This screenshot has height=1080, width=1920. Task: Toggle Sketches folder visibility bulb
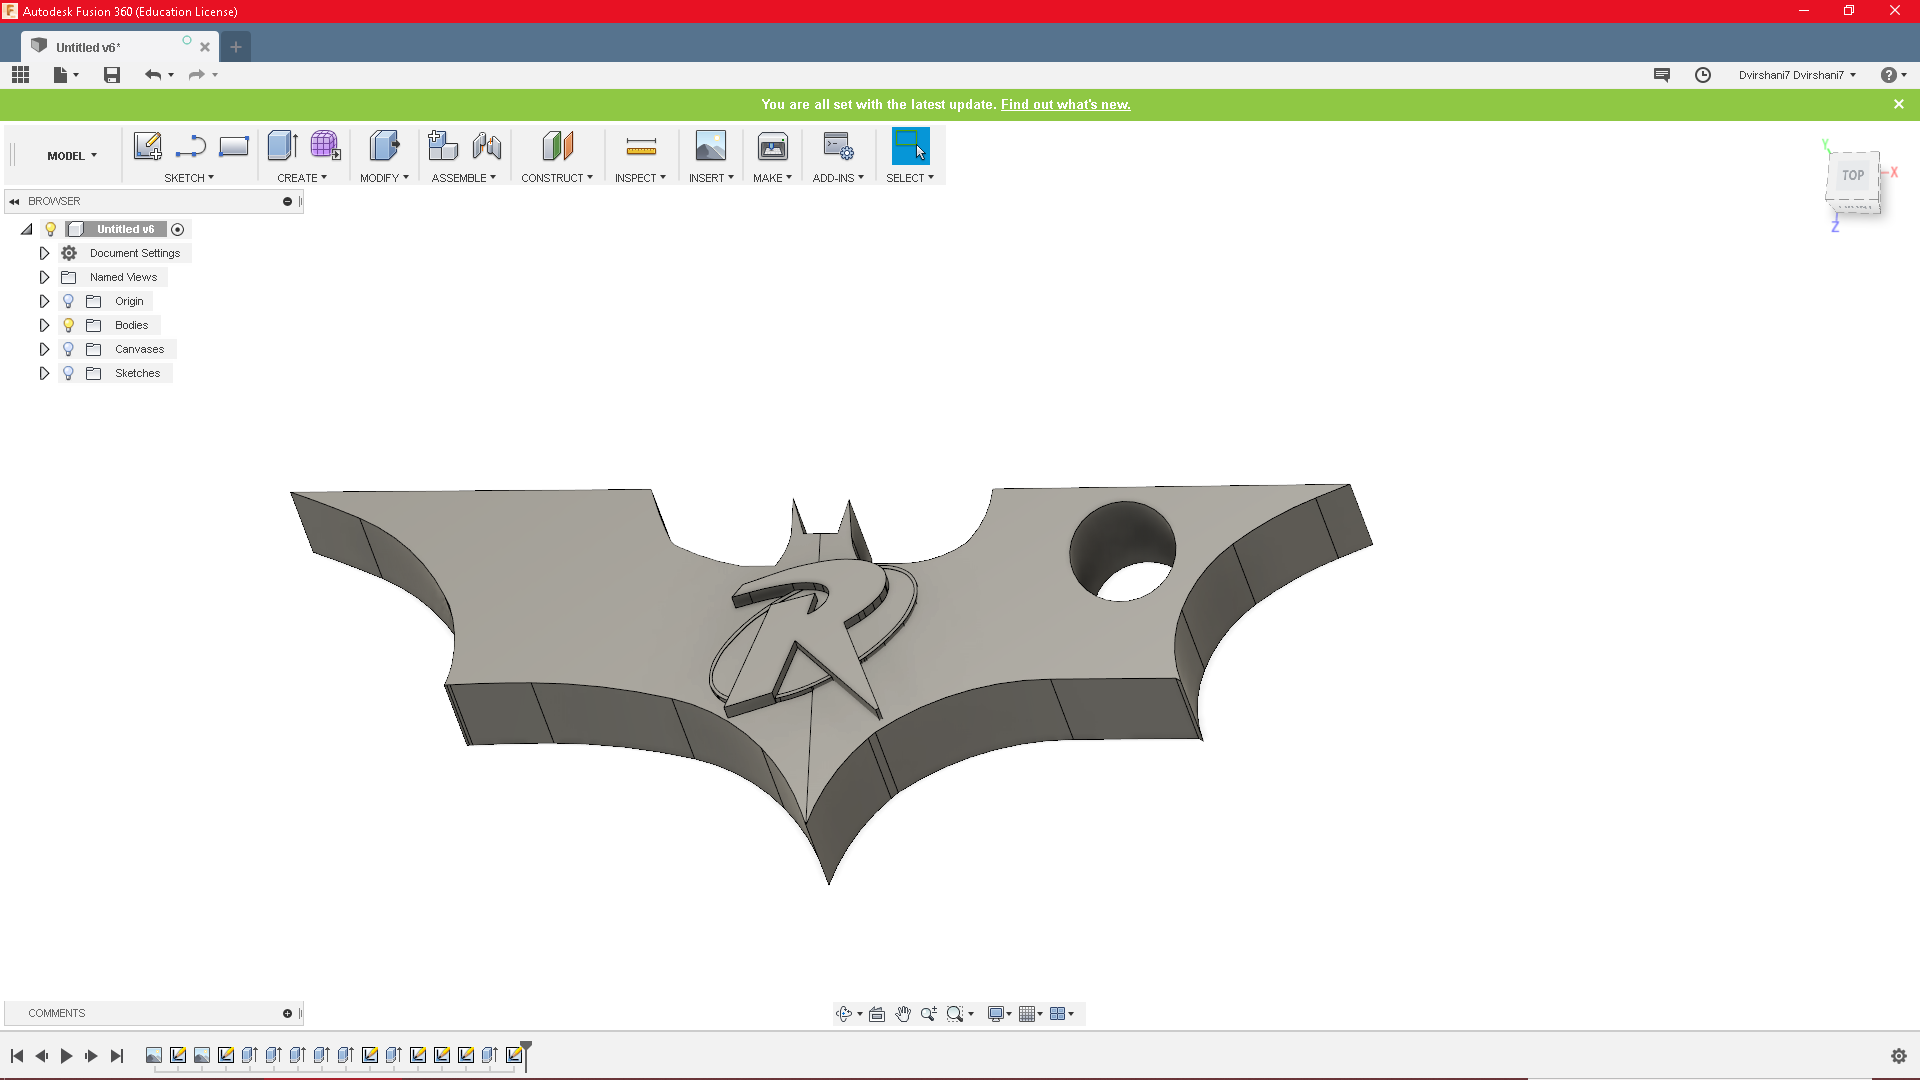pos(68,373)
